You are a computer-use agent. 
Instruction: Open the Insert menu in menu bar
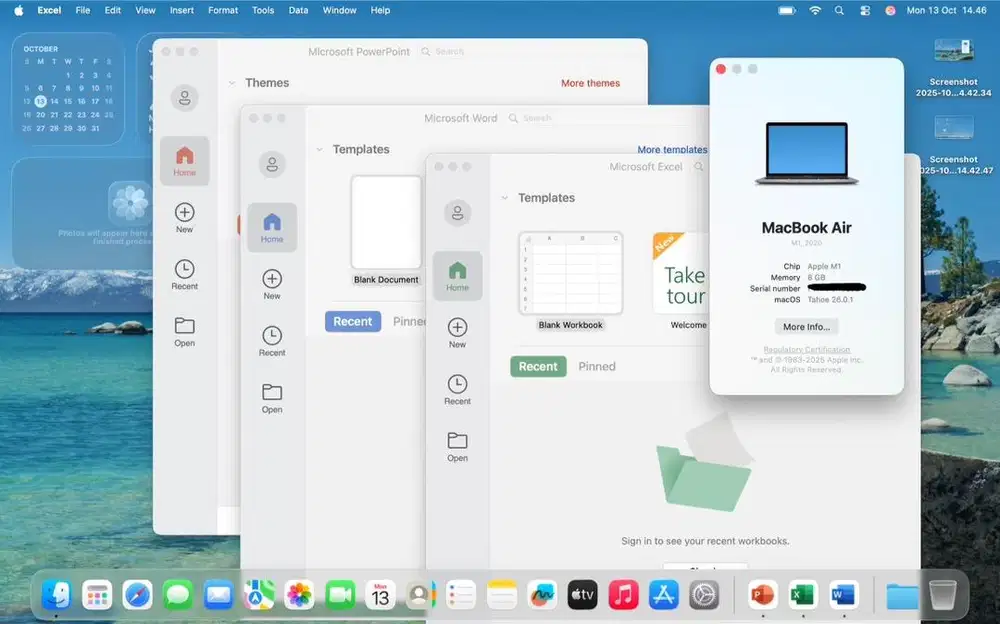click(182, 10)
